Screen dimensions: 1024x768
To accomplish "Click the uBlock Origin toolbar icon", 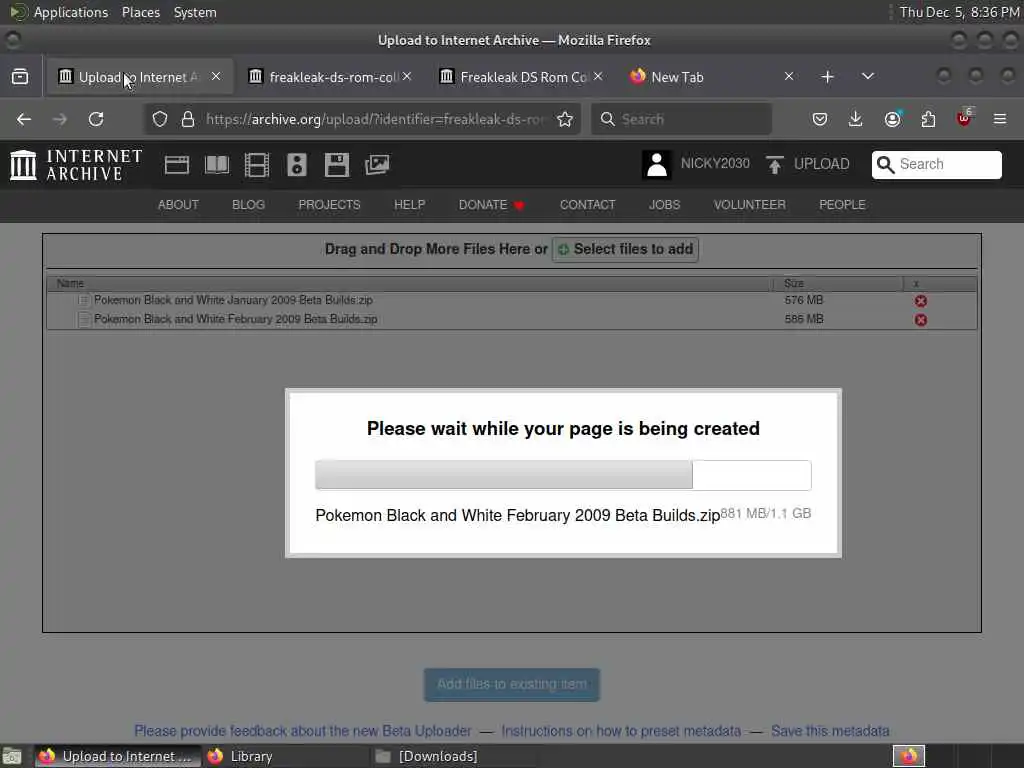I will pos(965,119).
